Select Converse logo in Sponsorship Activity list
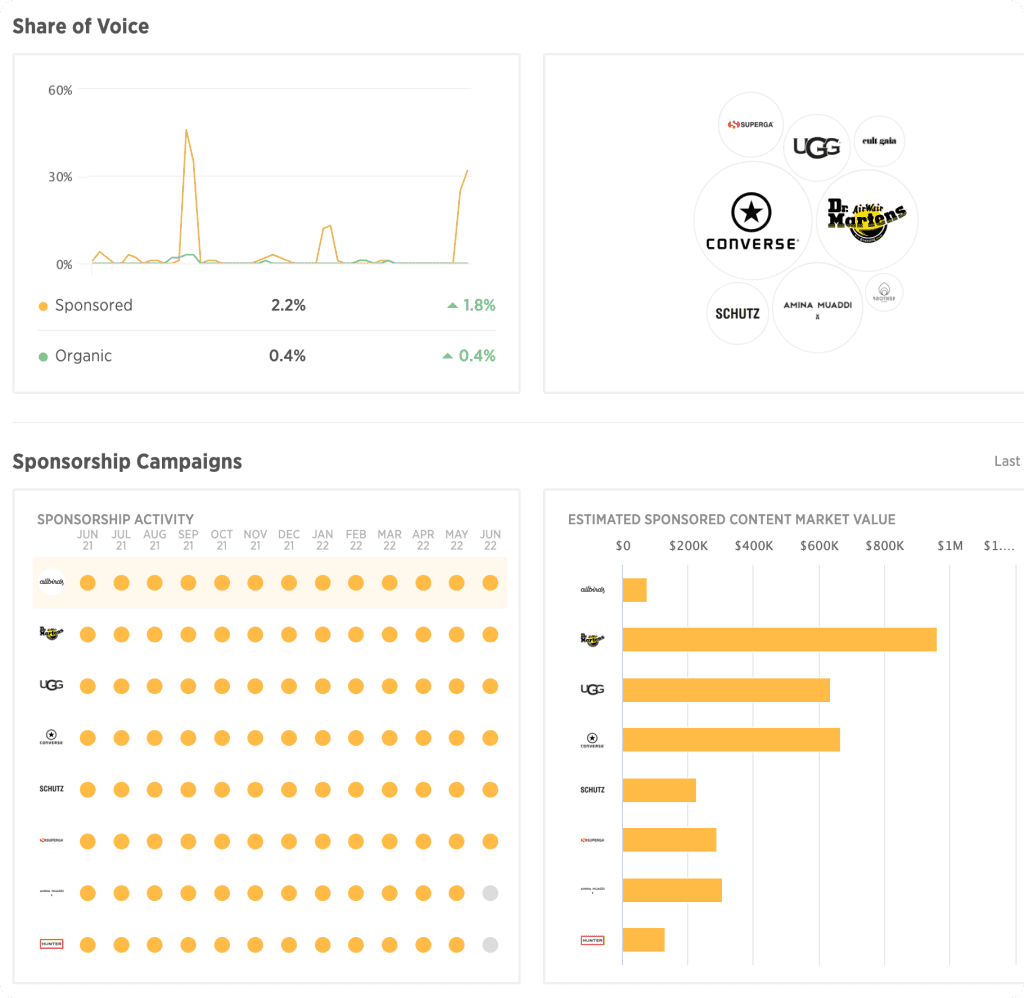The image size is (1024, 998). [x=52, y=737]
